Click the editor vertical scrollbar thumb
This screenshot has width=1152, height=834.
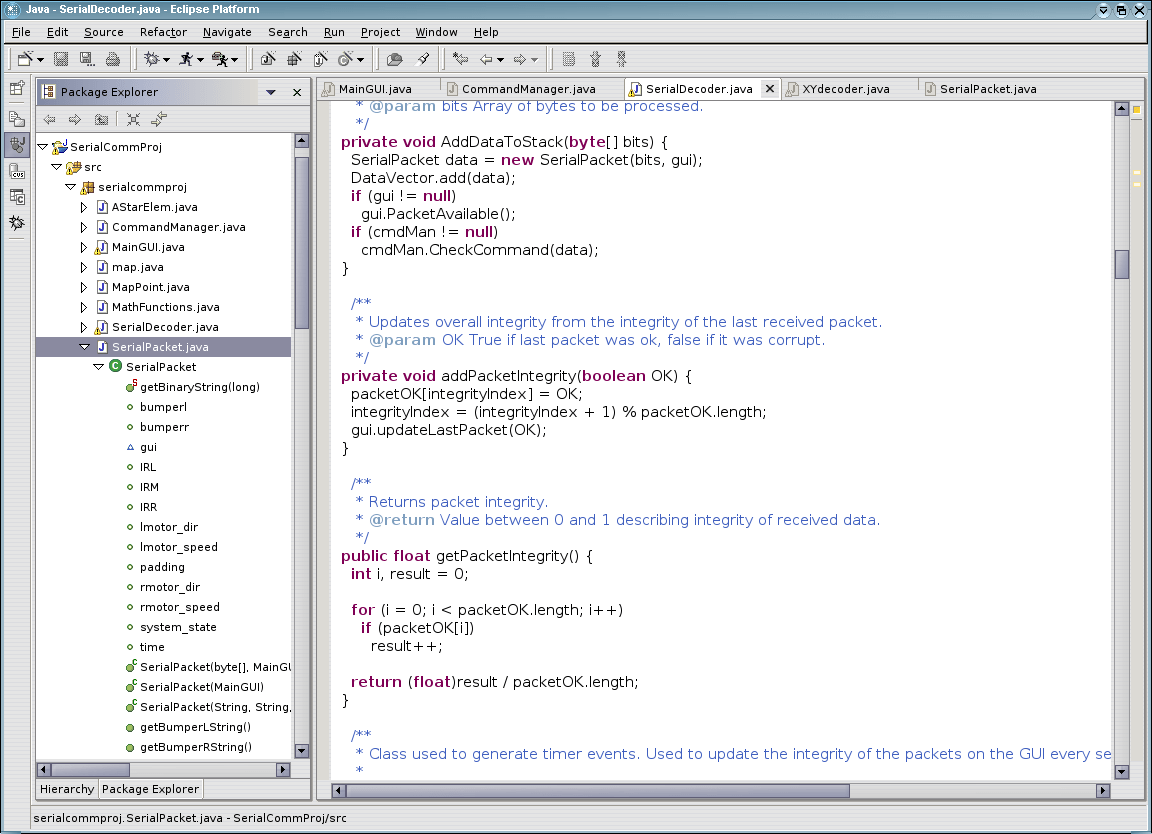[1121, 265]
